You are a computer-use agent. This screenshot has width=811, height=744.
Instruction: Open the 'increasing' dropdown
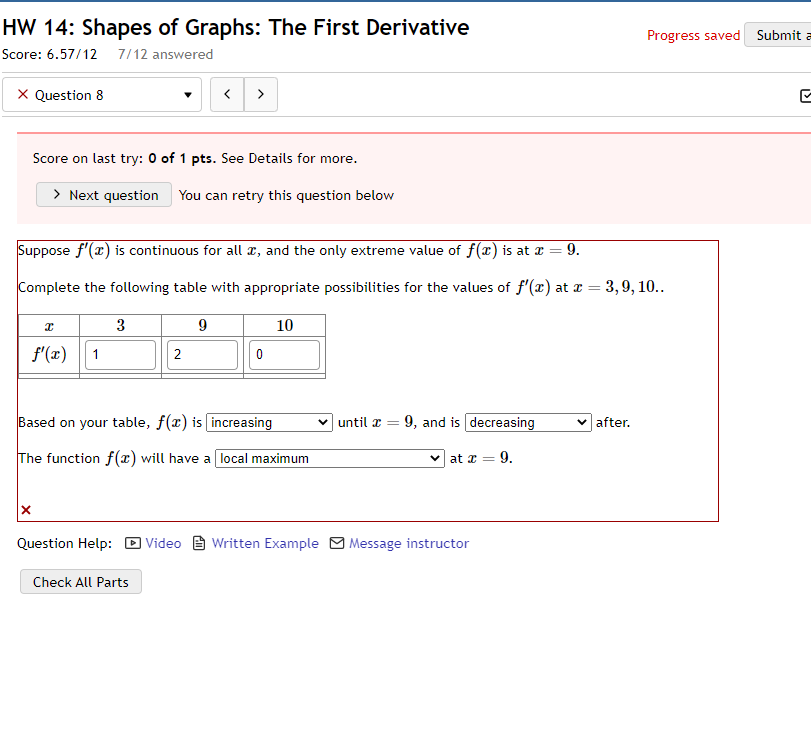(268, 422)
